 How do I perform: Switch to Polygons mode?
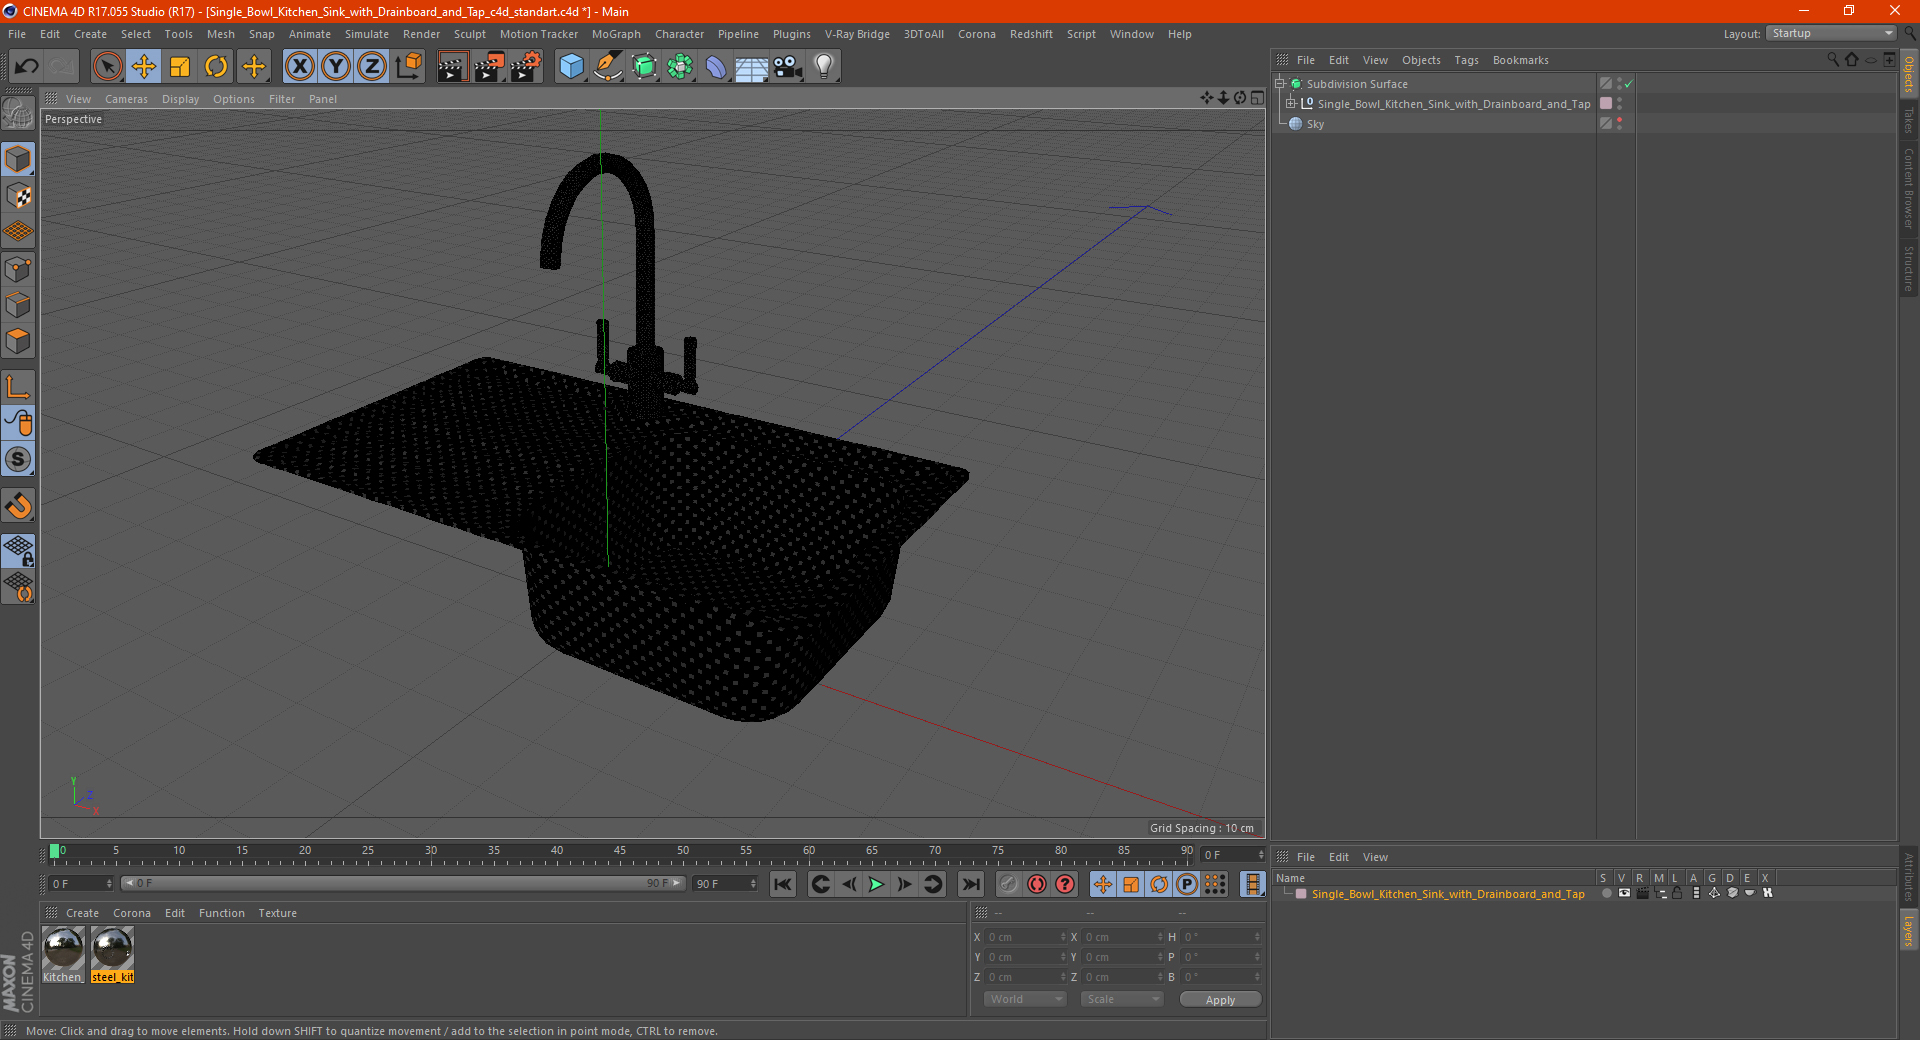[18, 341]
